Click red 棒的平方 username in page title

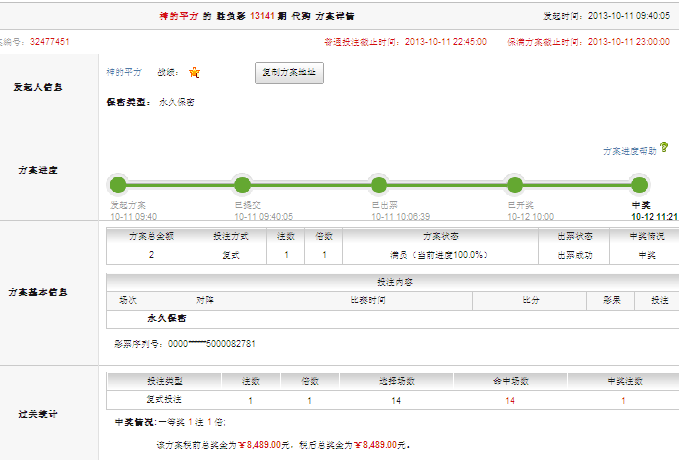pos(180,17)
